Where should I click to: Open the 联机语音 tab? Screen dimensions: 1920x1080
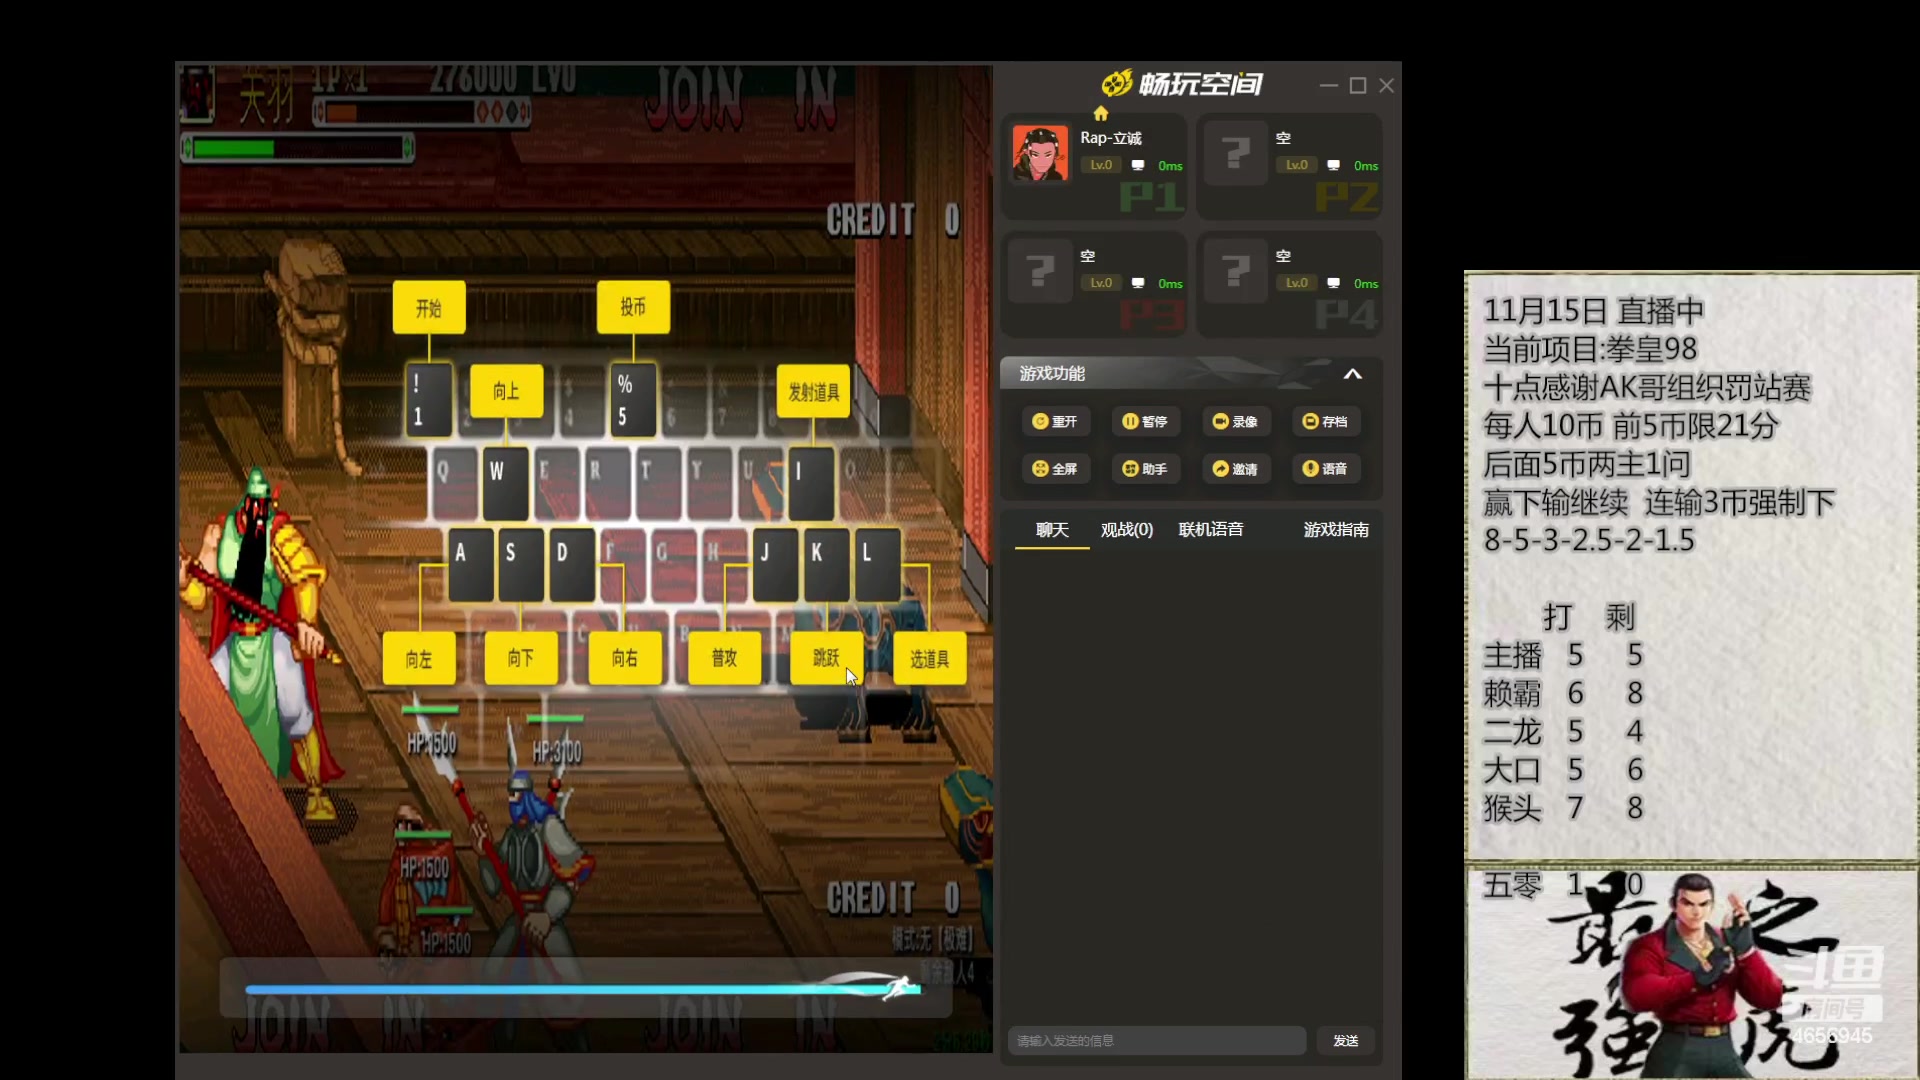(1211, 530)
